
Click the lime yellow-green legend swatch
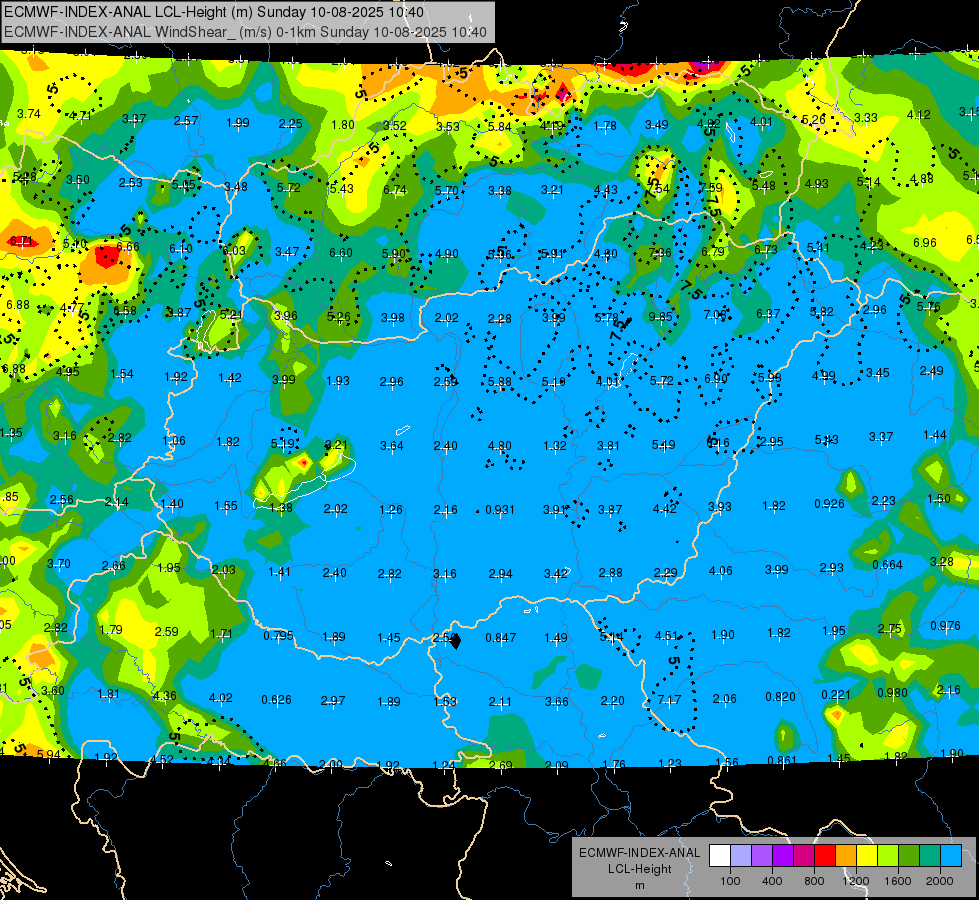tap(888, 856)
